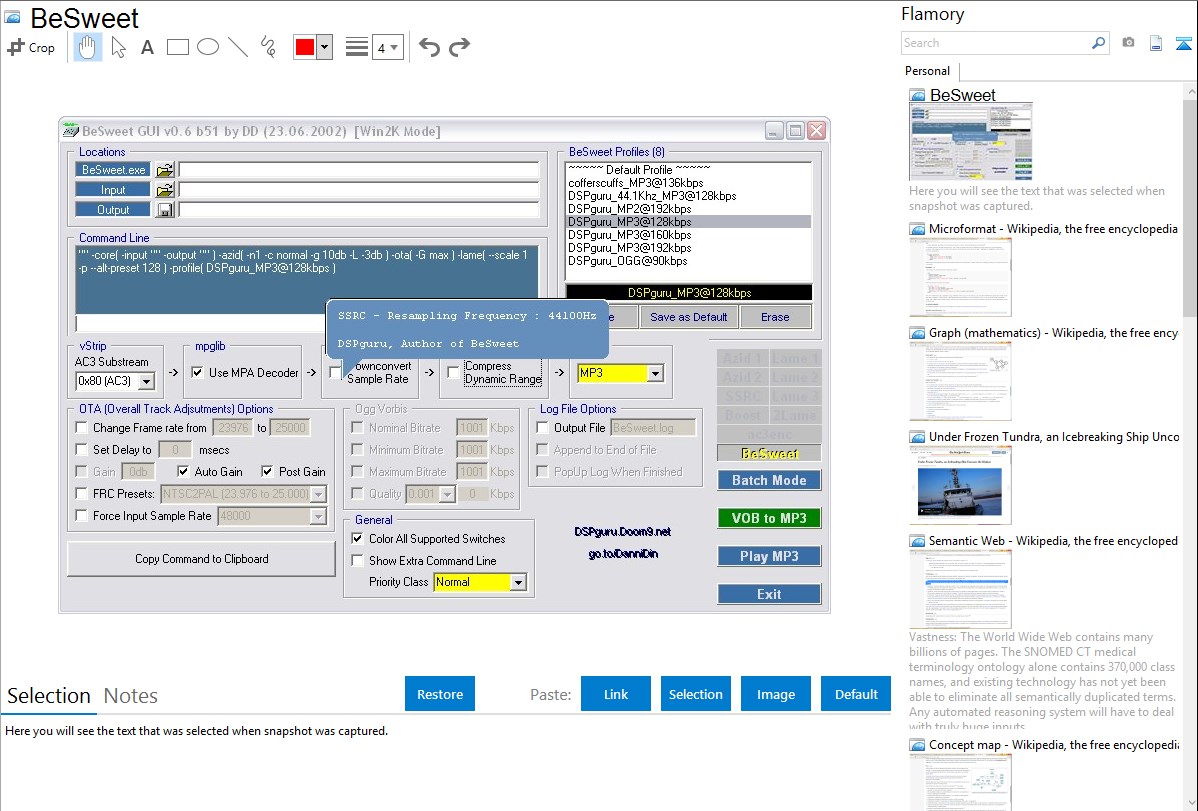The width and height of the screenshot is (1198, 811).
Task: Open the BeSweet snapshot thumbnail
Action: point(970,142)
